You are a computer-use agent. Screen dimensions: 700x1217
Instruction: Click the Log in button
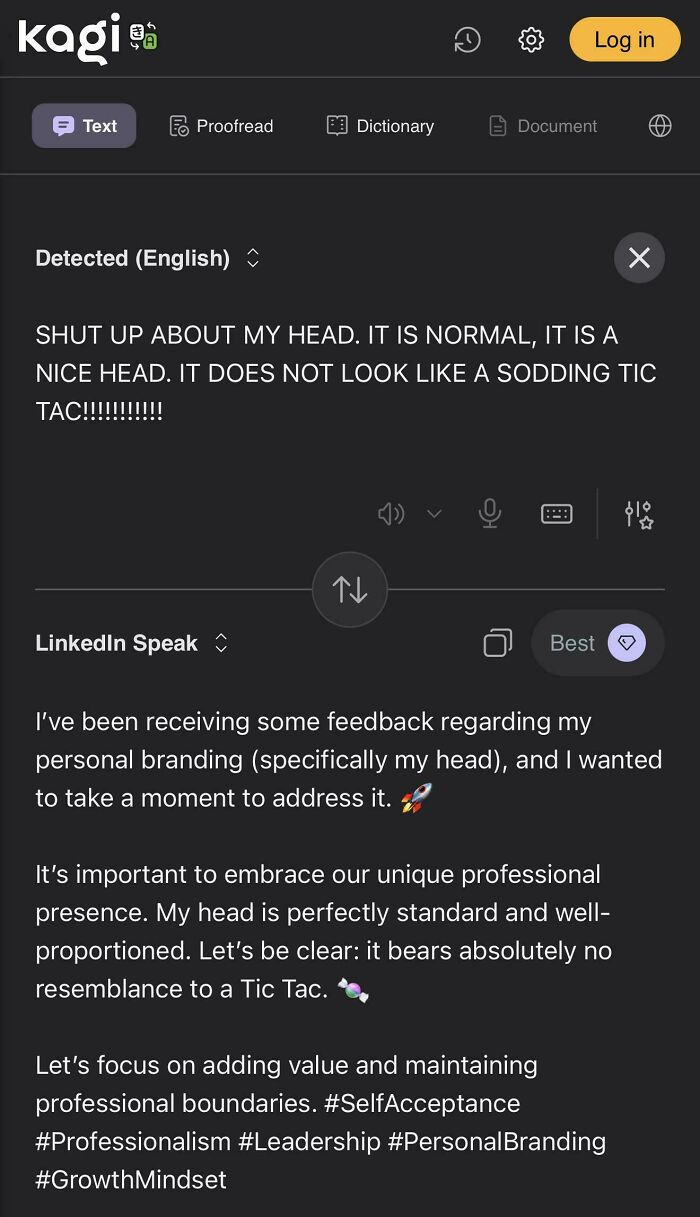click(624, 40)
